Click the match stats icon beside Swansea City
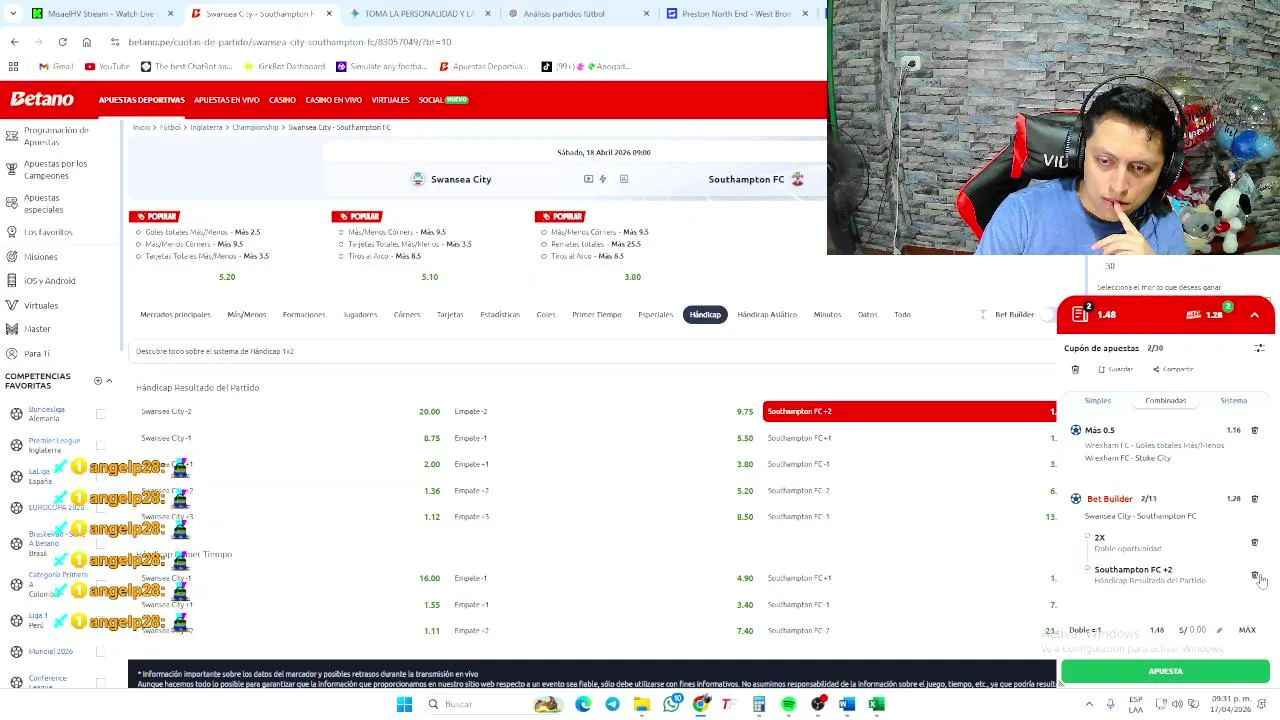 point(588,179)
